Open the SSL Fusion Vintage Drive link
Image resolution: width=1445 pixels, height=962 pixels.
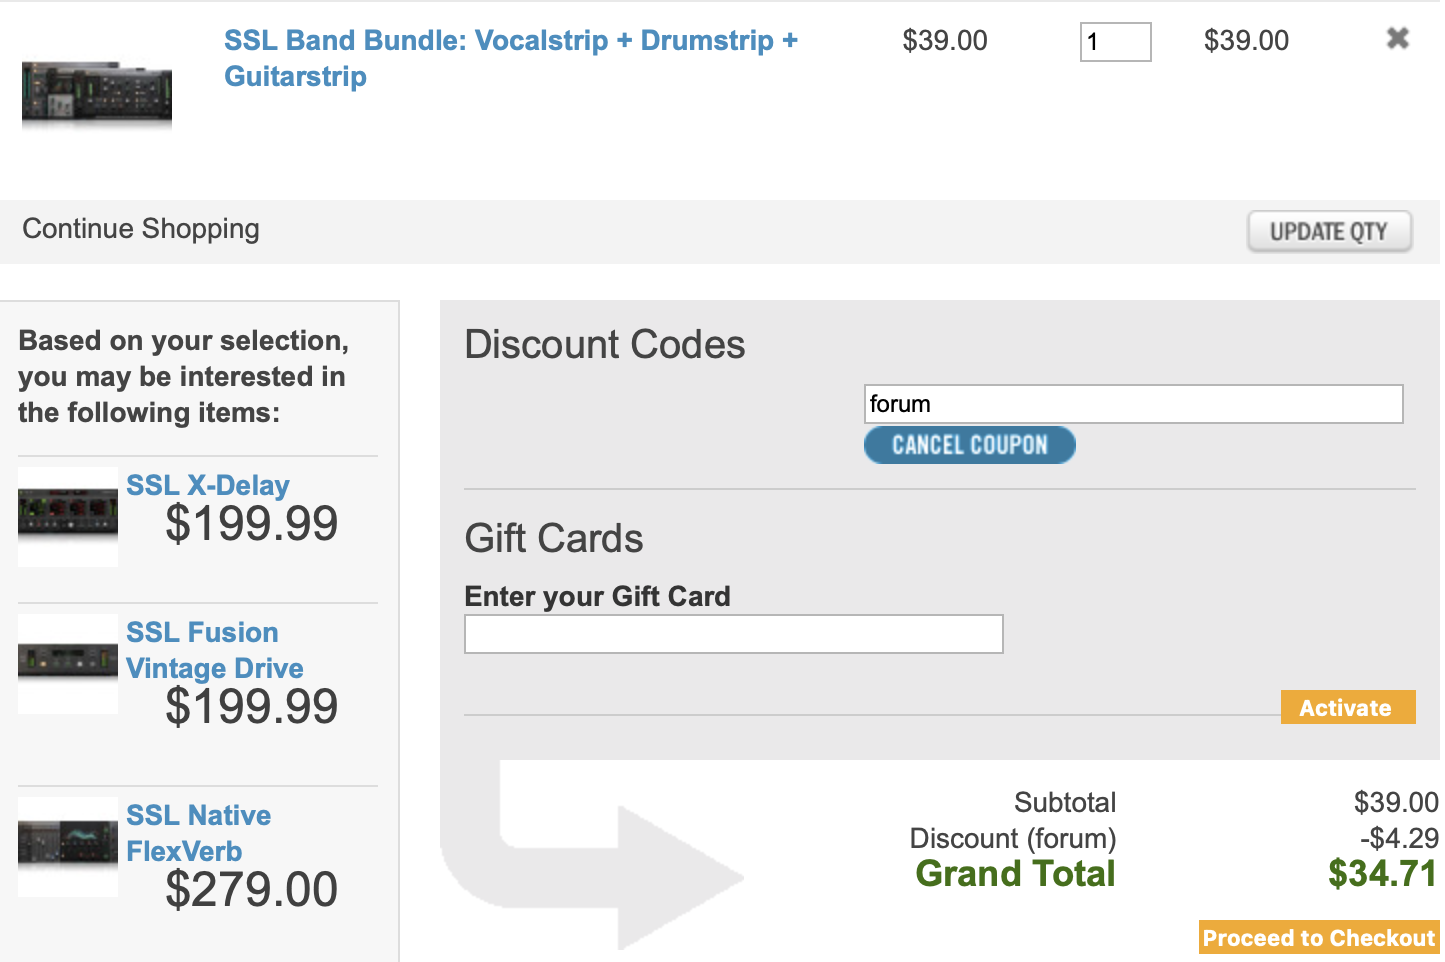click(x=215, y=650)
